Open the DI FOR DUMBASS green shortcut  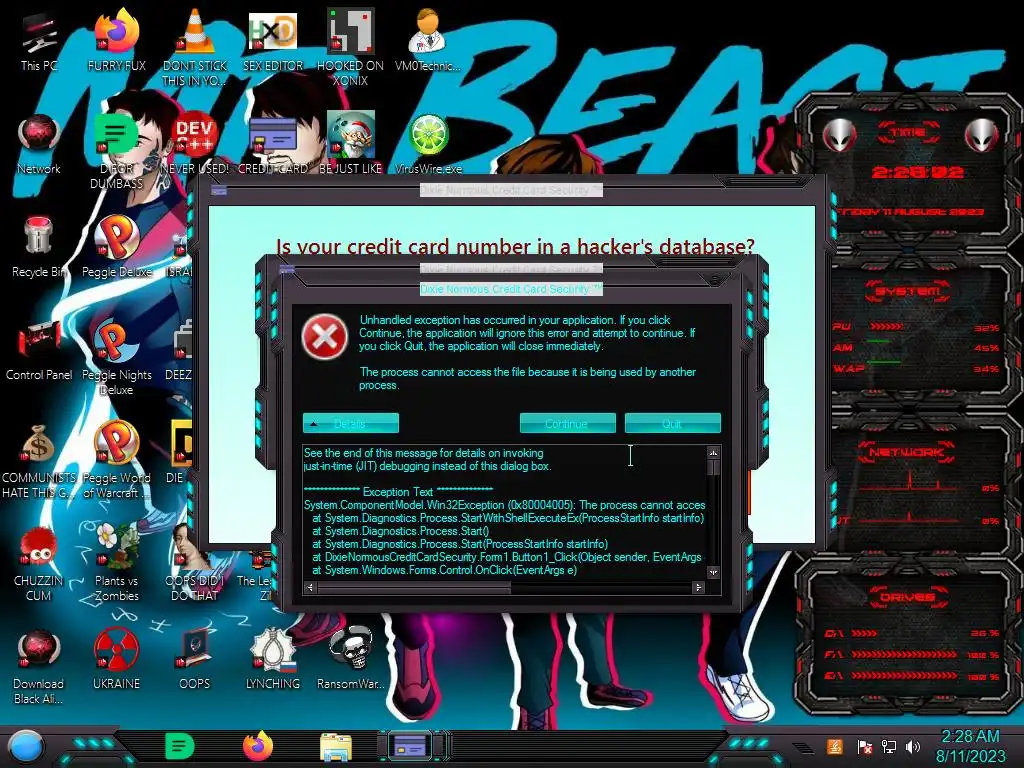(x=116, y=151)
